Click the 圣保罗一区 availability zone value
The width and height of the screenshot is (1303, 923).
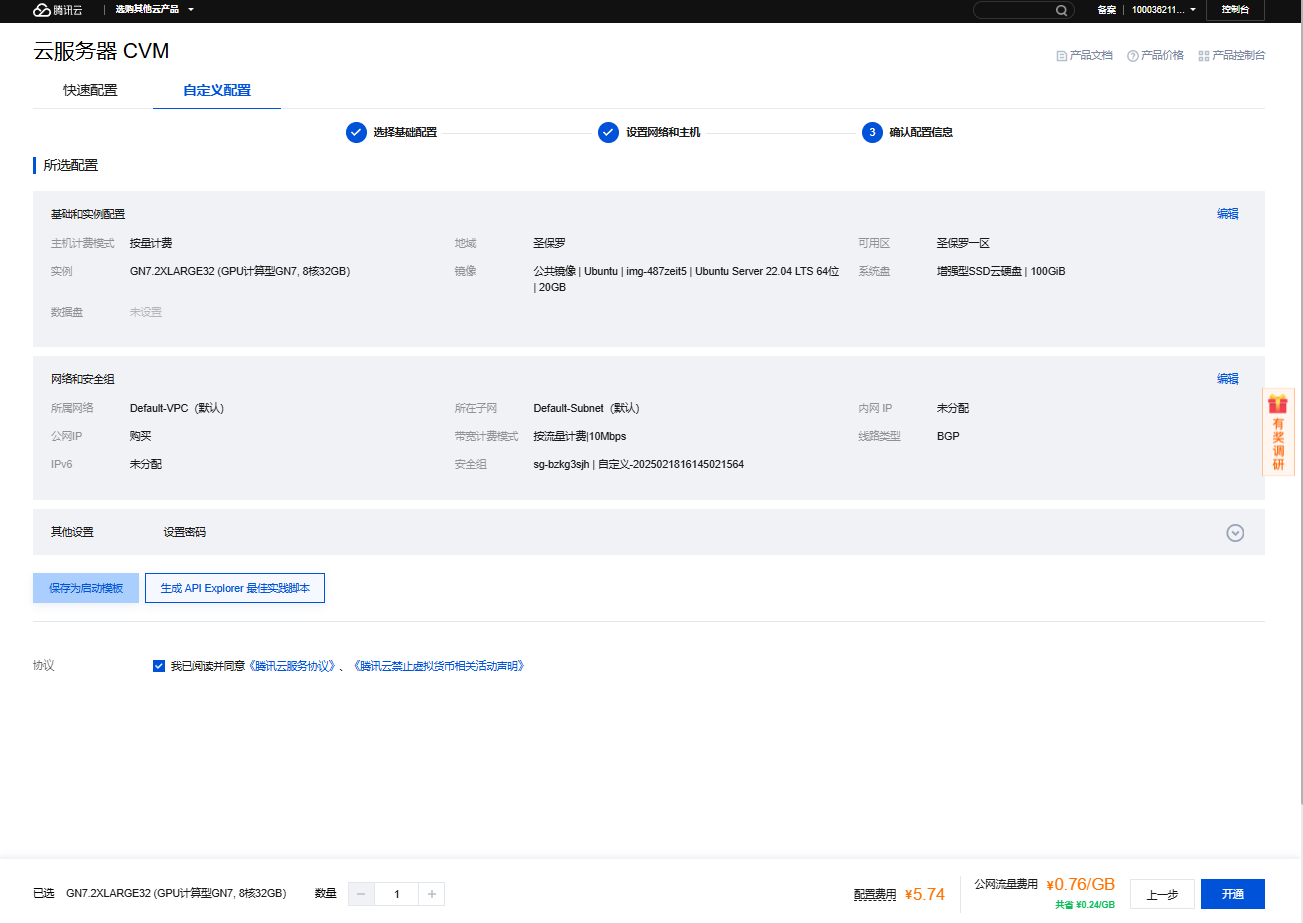963,243
